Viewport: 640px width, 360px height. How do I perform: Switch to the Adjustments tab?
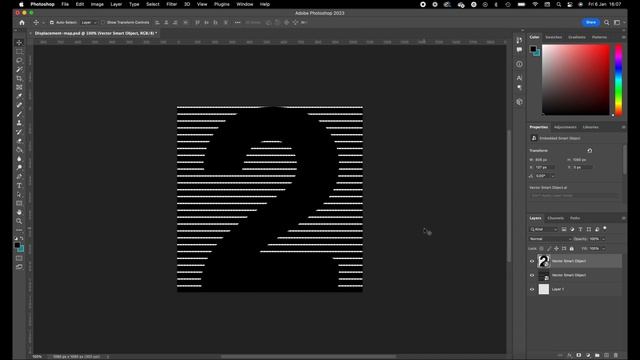coord(565,127)
